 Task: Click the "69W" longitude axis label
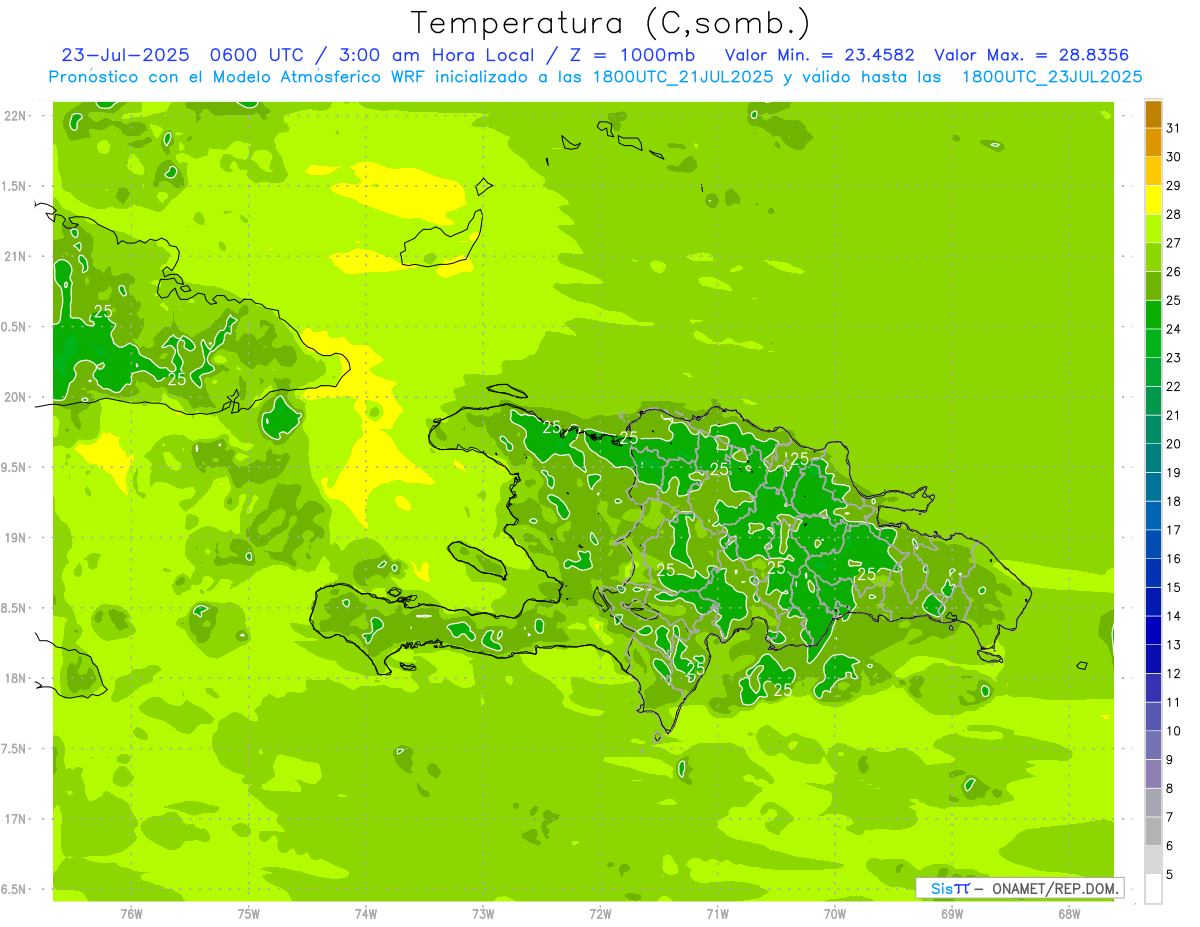[x=952, y=913]
